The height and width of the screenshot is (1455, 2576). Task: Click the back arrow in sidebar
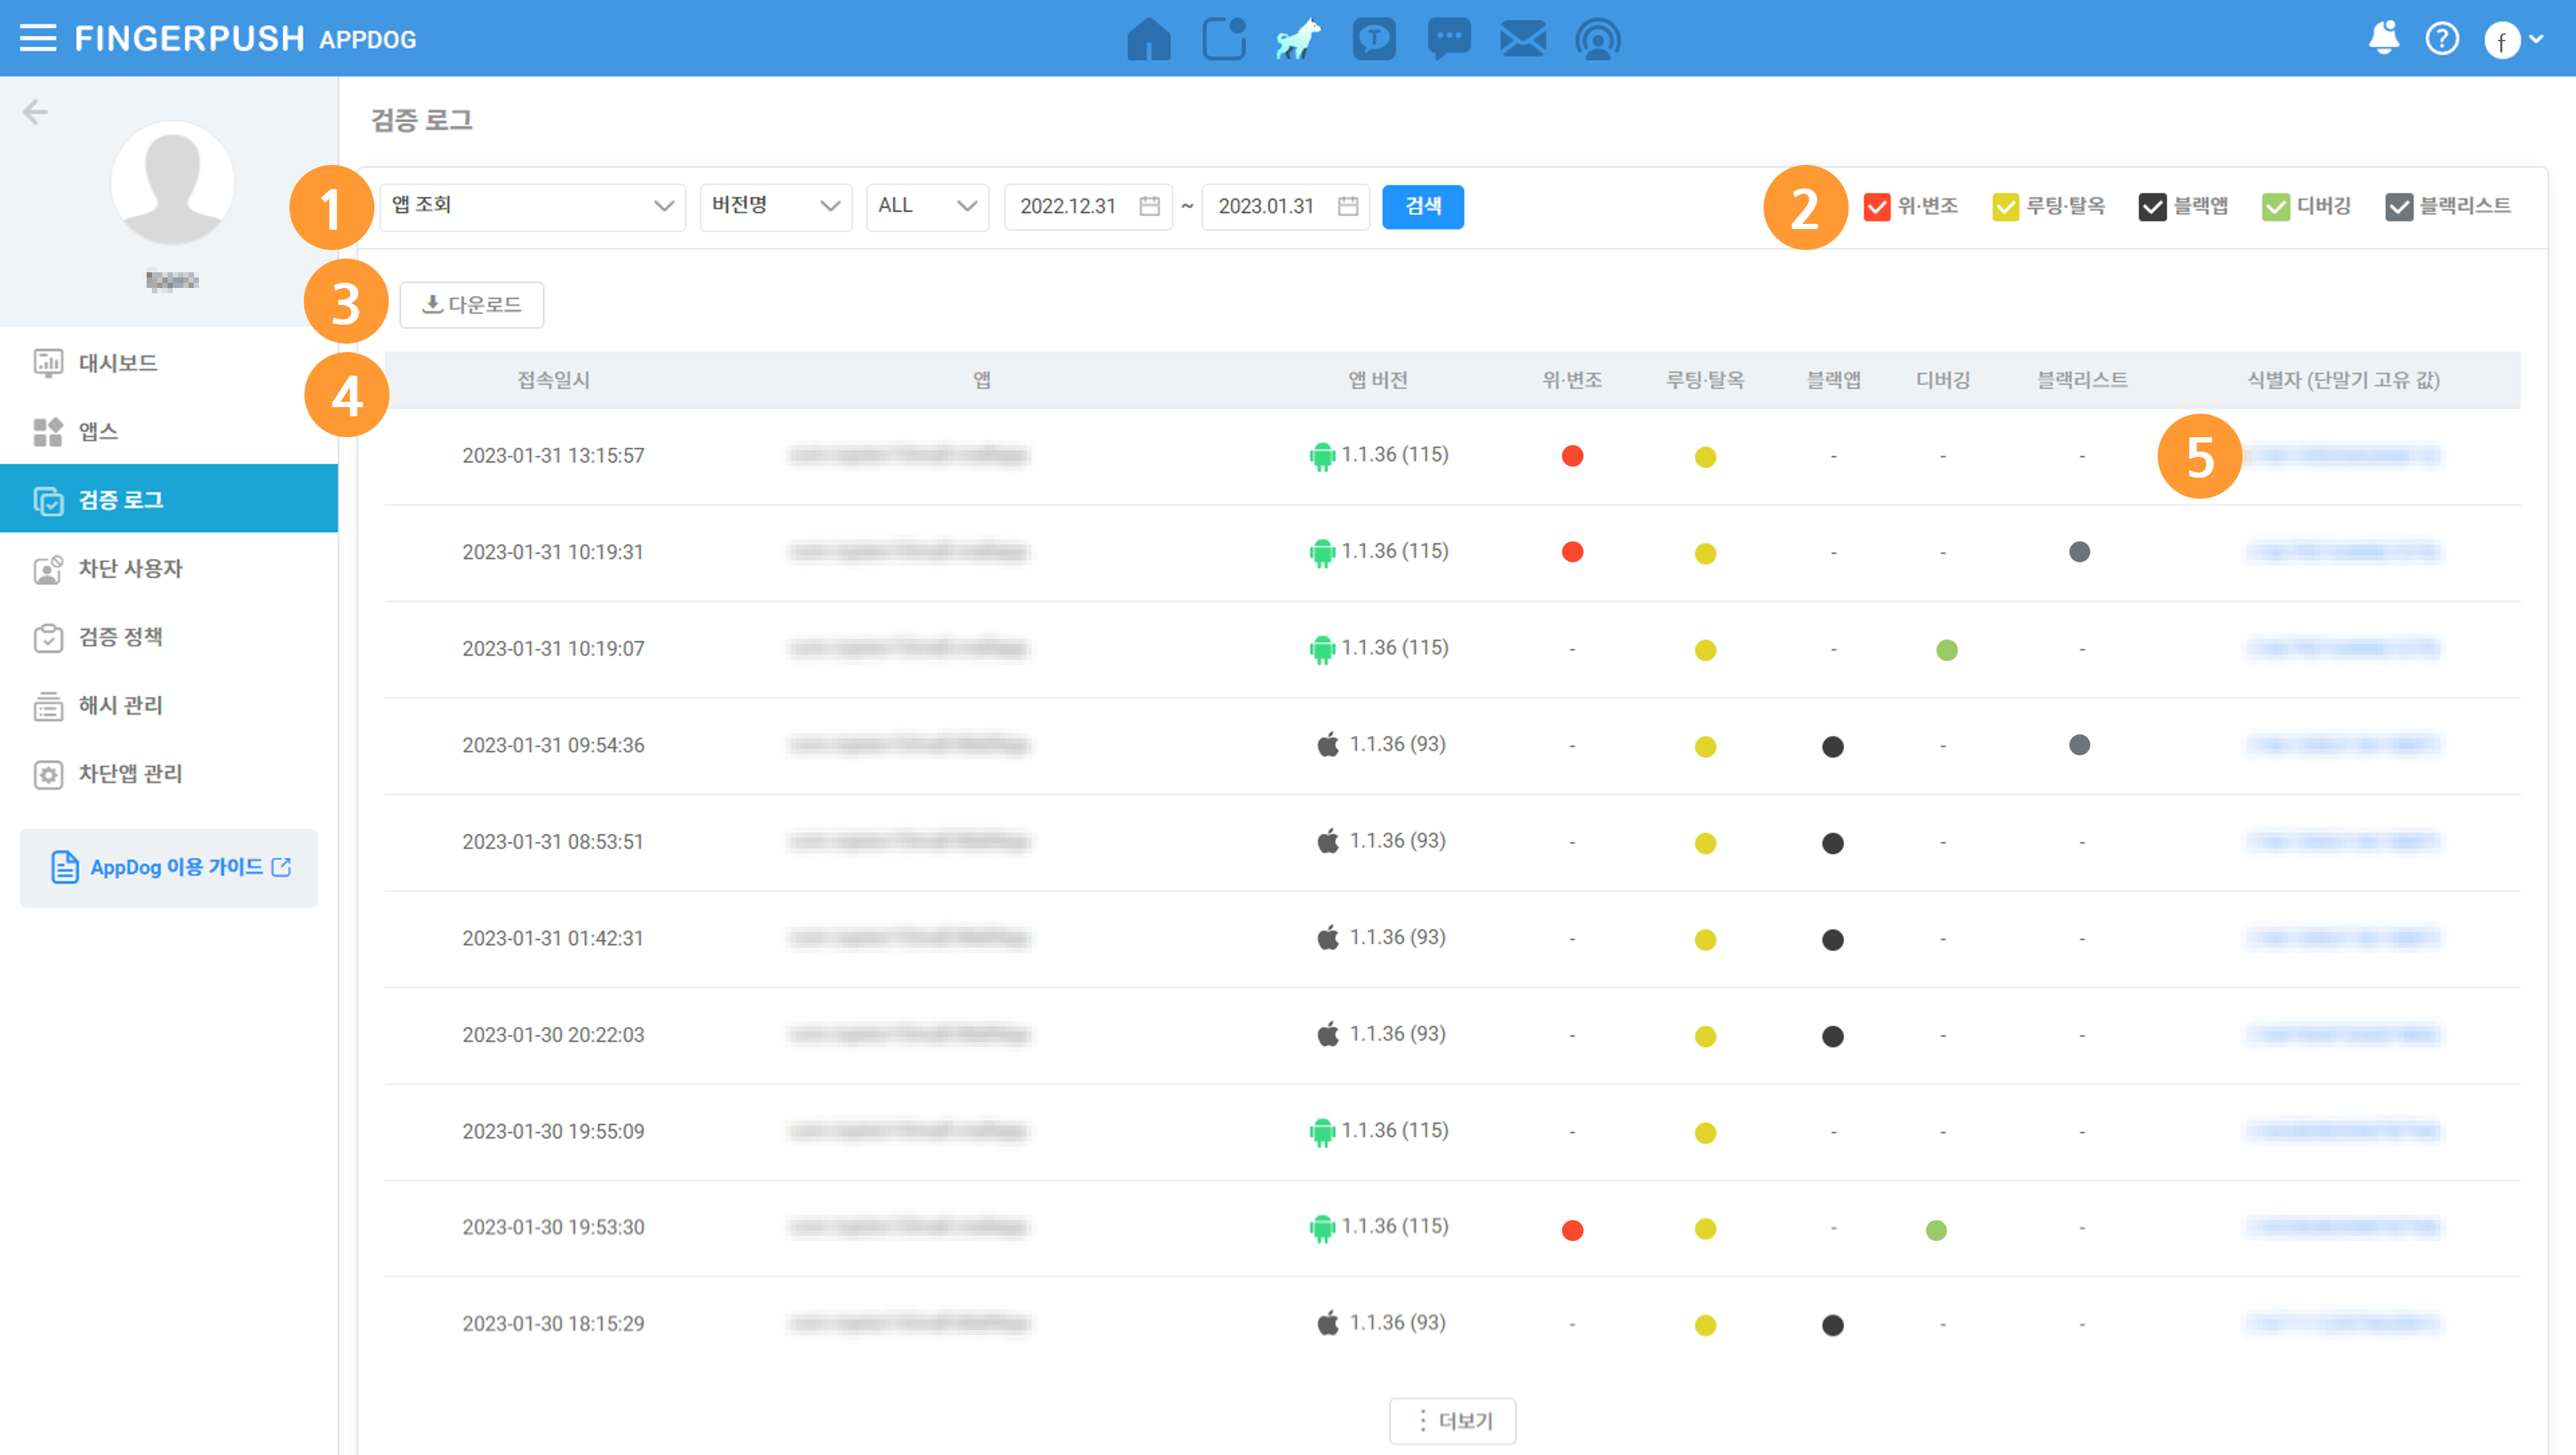(x=35, y=111)
